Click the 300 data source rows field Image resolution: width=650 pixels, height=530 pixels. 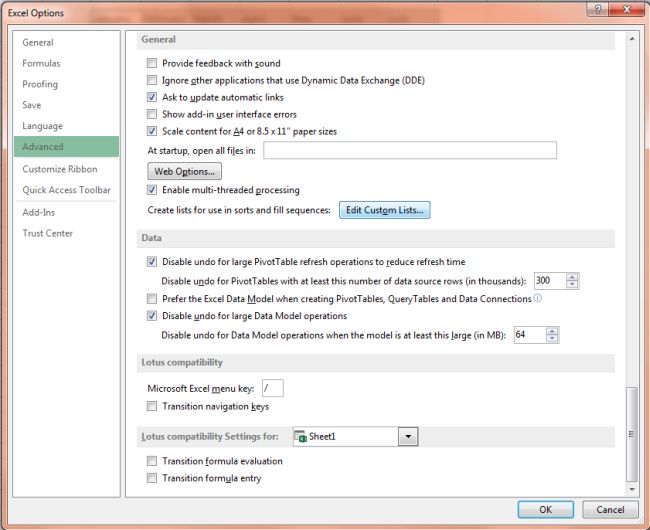pyautogui.click(x=550, y=281)
